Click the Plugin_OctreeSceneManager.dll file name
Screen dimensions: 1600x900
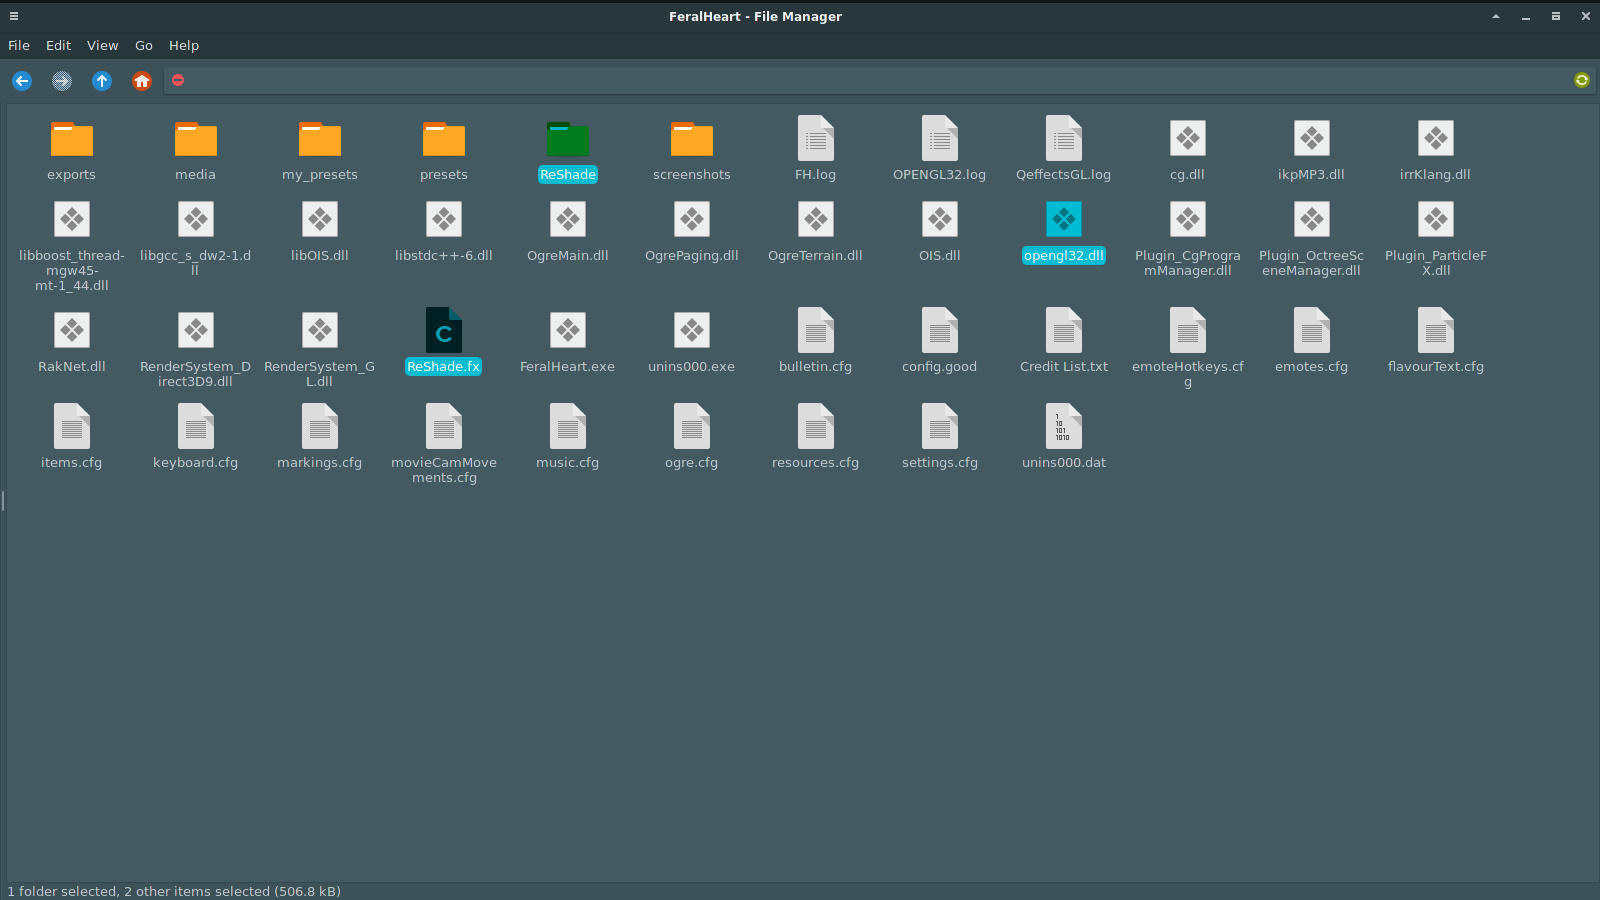1312,263
